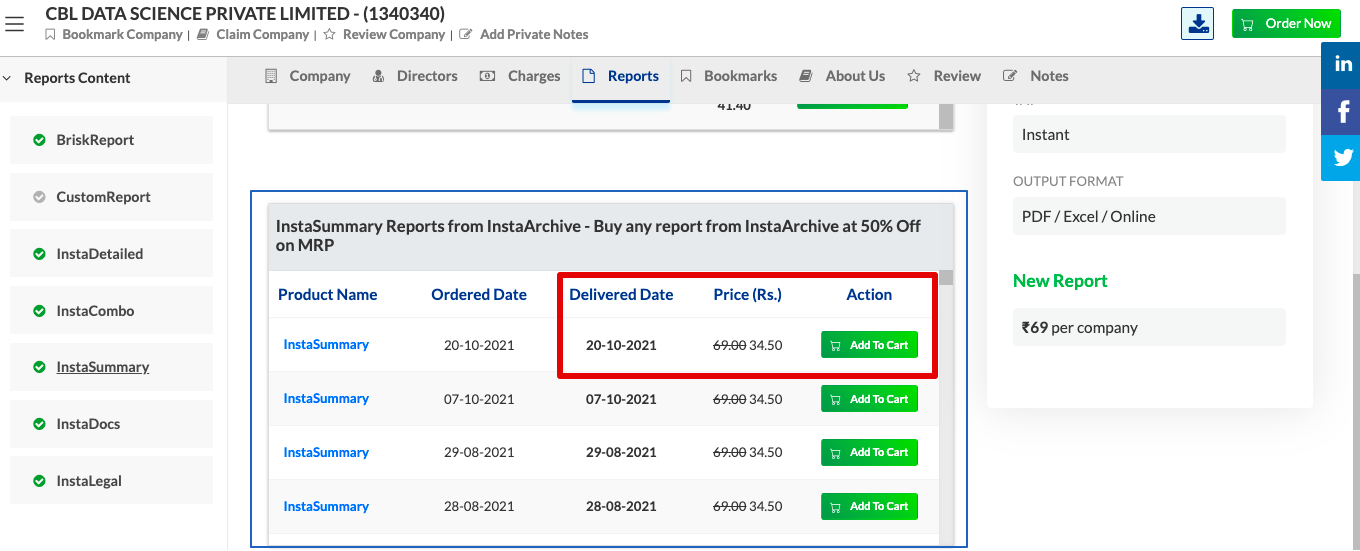The width and height of the screenshot is (1360, 551).
Task: Click the download report icon button
Action: pos(1197,23)
